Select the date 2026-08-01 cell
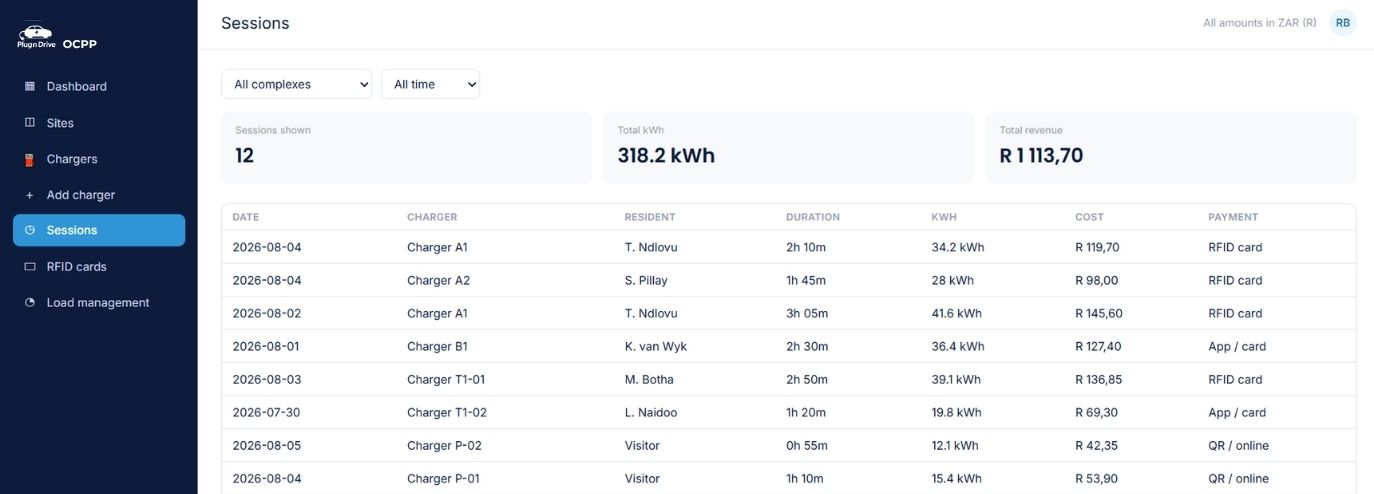The image size is (1374, 494). click(266, 346)
